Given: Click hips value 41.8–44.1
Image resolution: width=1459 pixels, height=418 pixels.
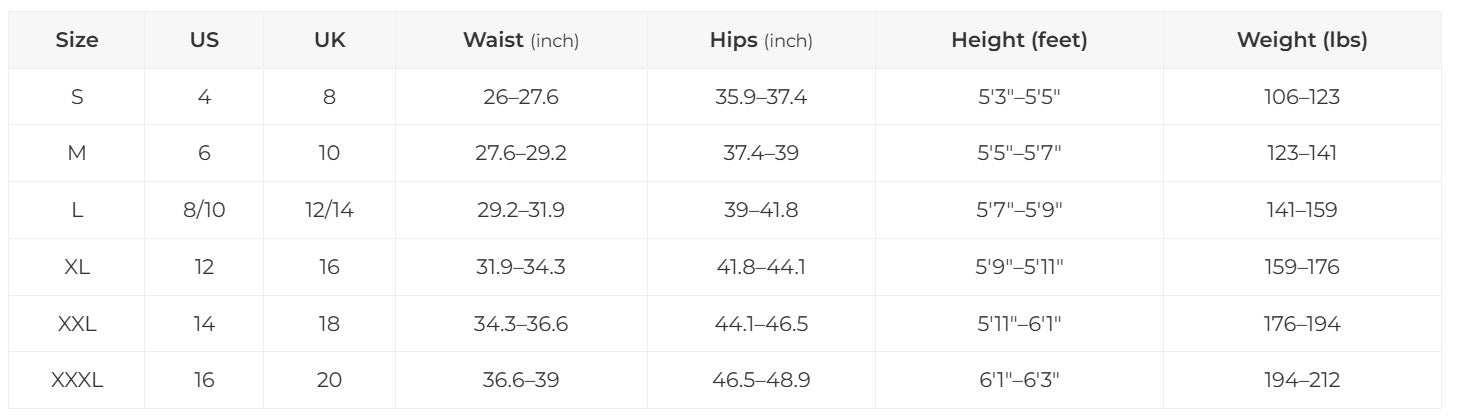Looking at the screenshot, I should [761, 268].
